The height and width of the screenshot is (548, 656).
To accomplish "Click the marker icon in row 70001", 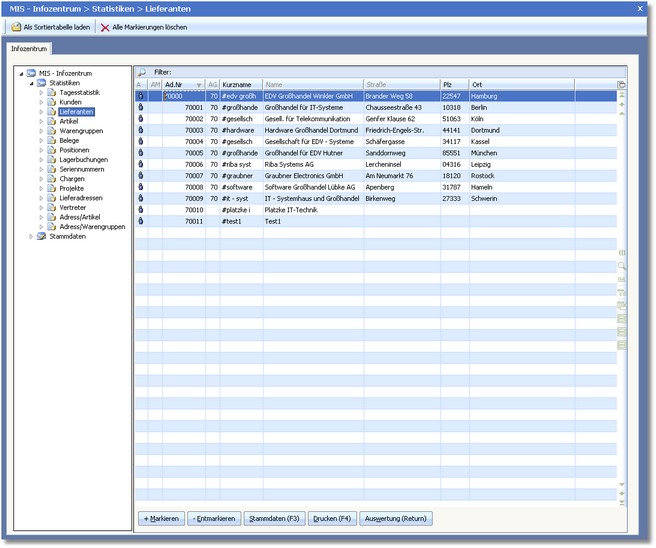I will 140,107.
